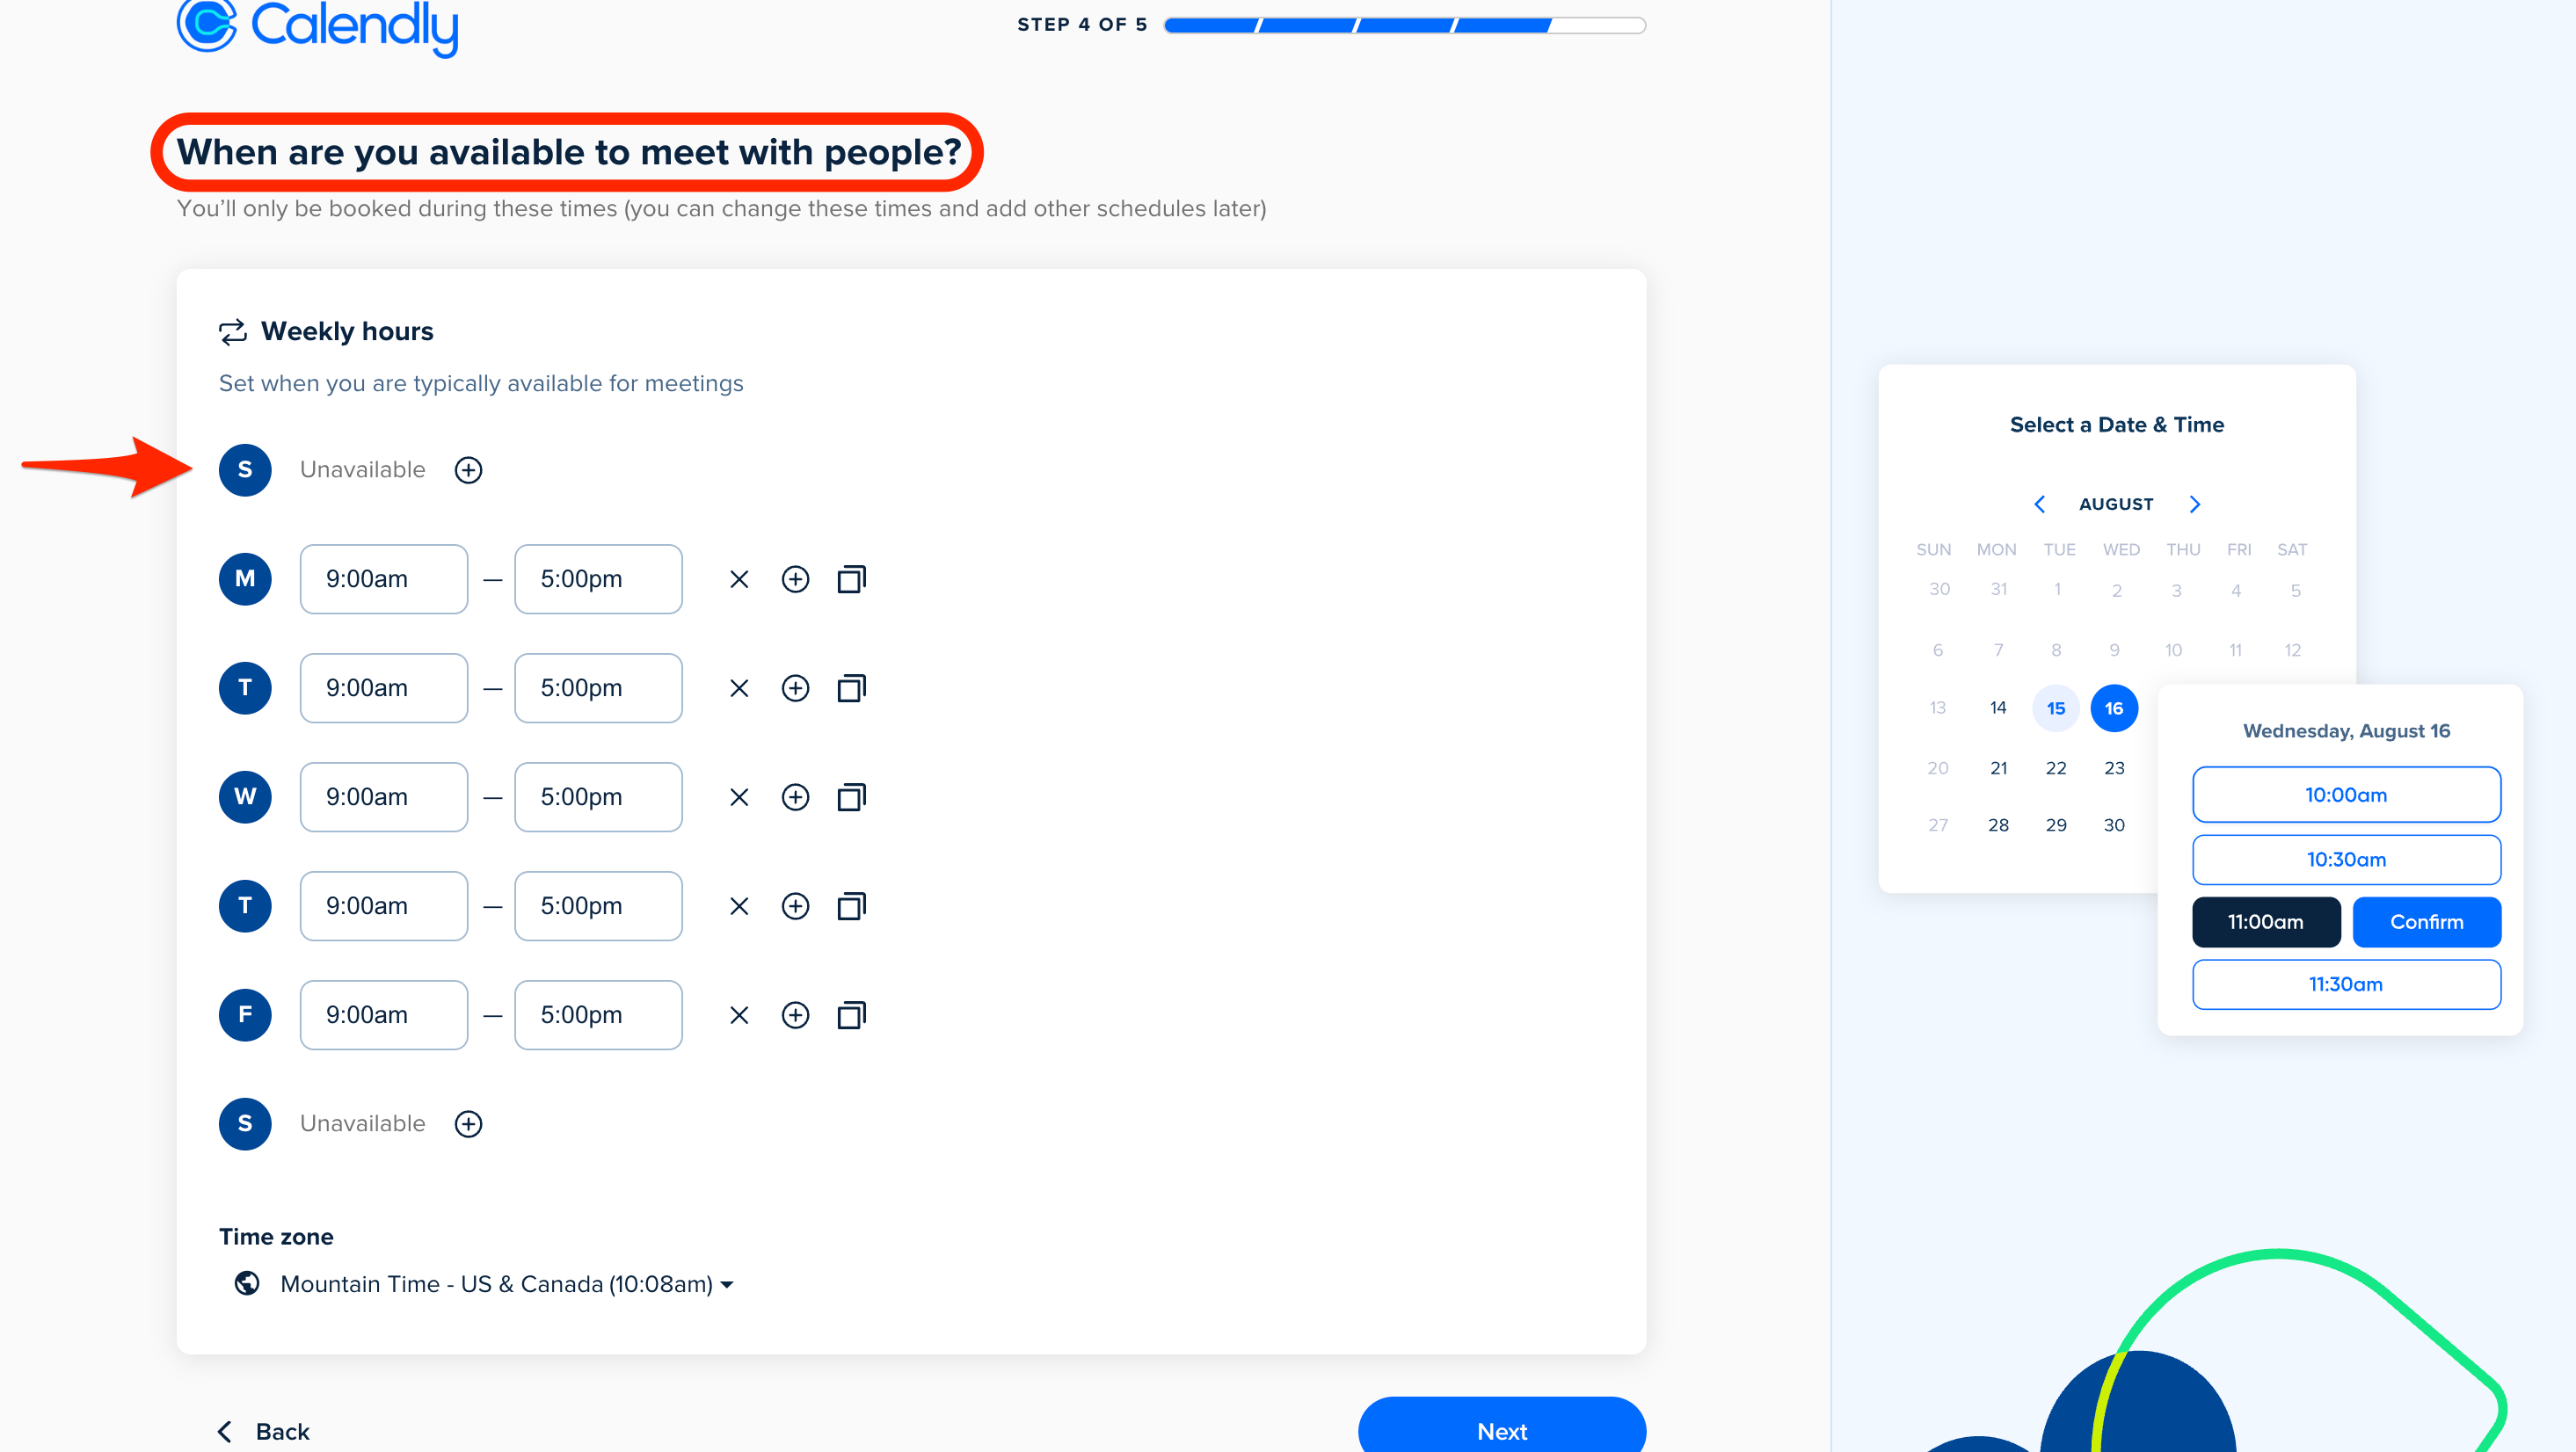Add another interval to Tuesday
The width and height of the screenshot is (2576, 1452).
pos(795,688)
